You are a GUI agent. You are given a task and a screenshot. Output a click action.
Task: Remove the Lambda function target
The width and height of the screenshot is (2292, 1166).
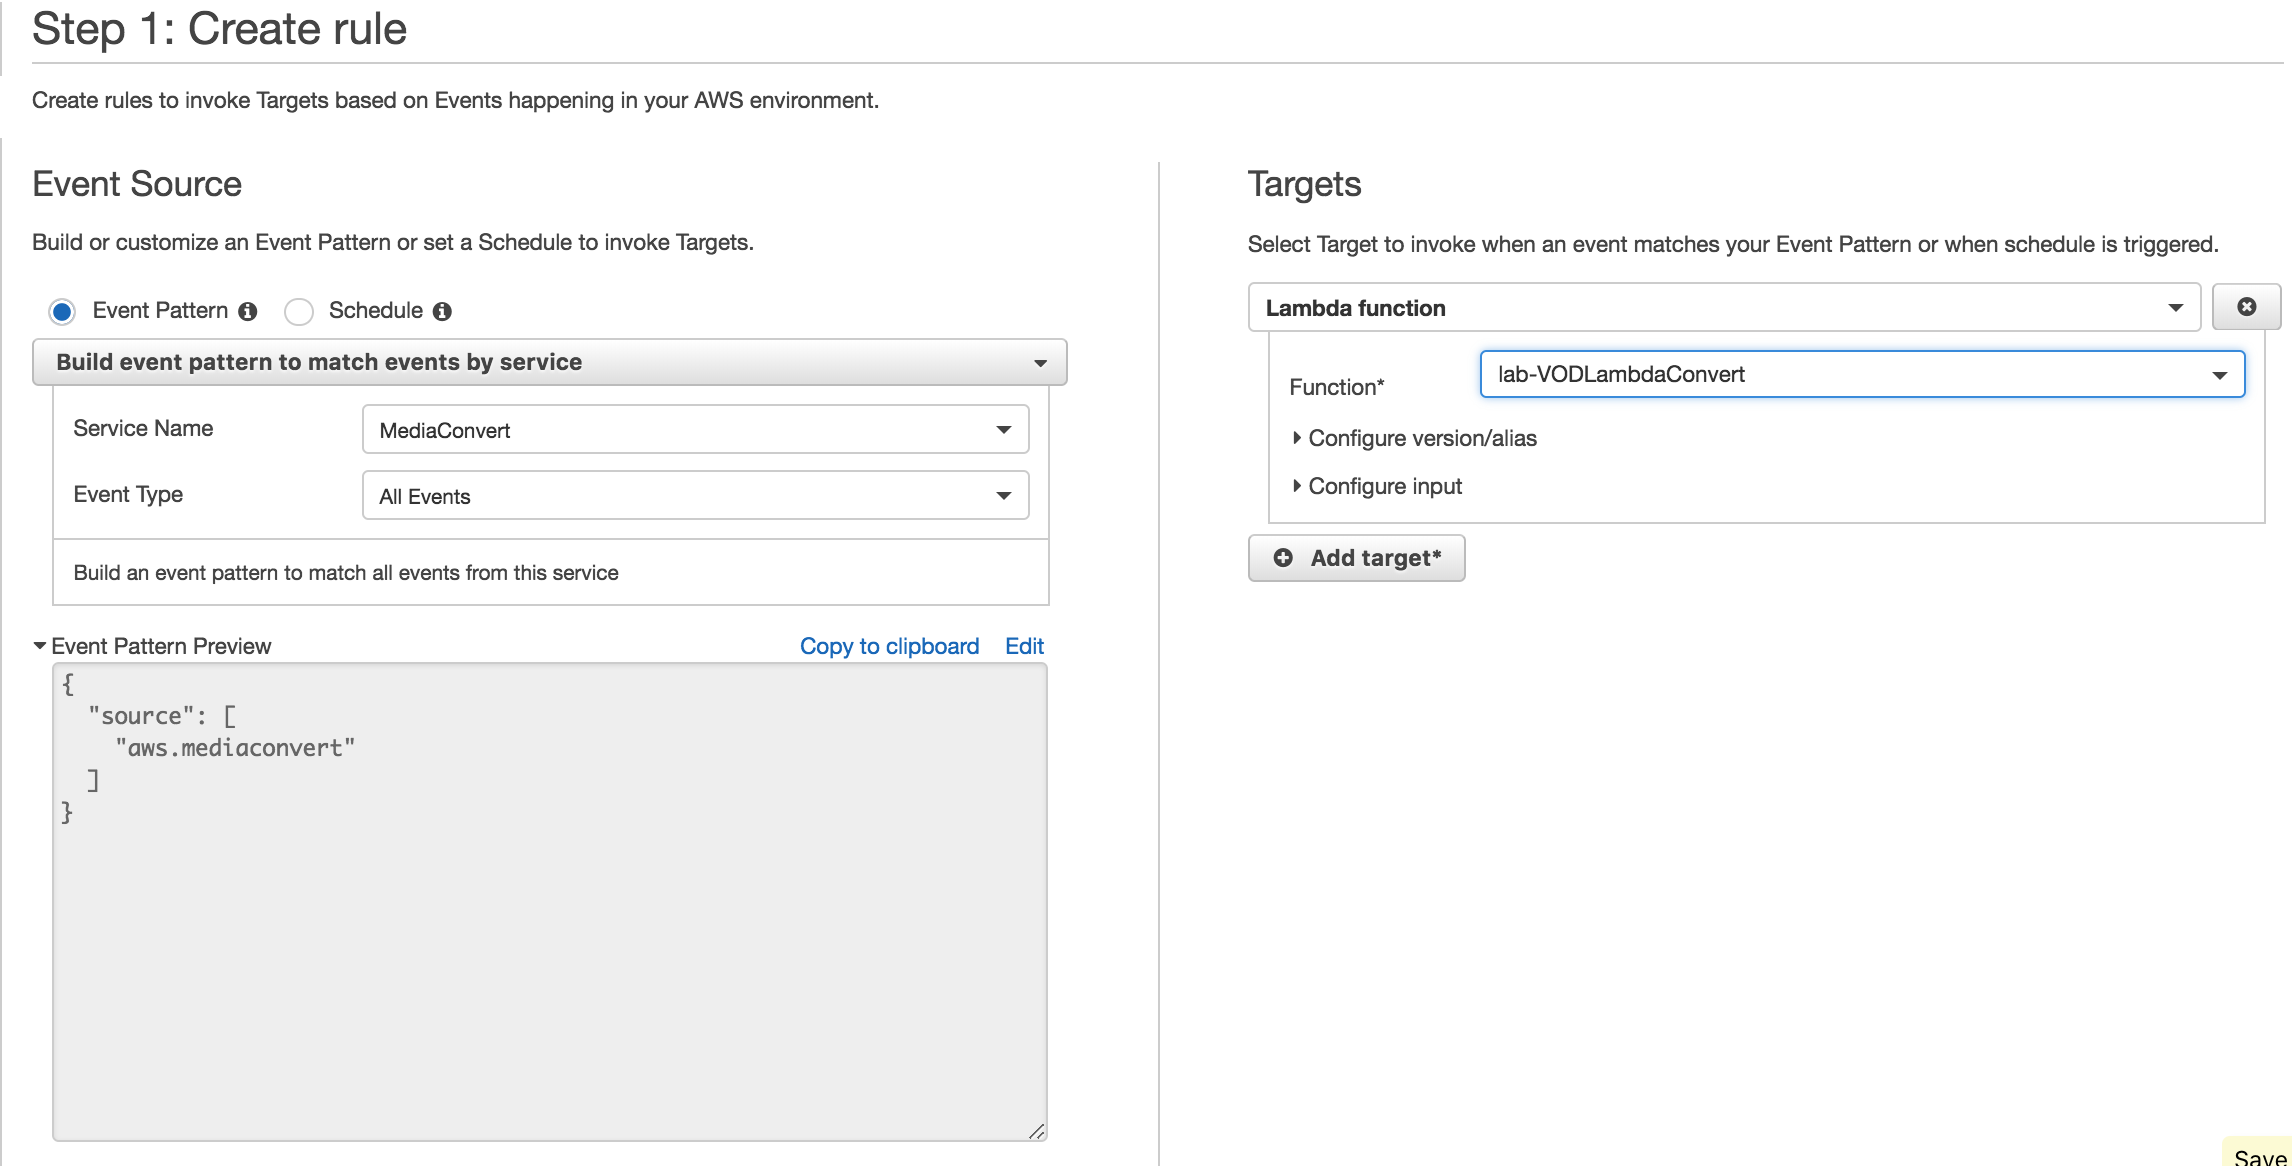coord(2246,307)
